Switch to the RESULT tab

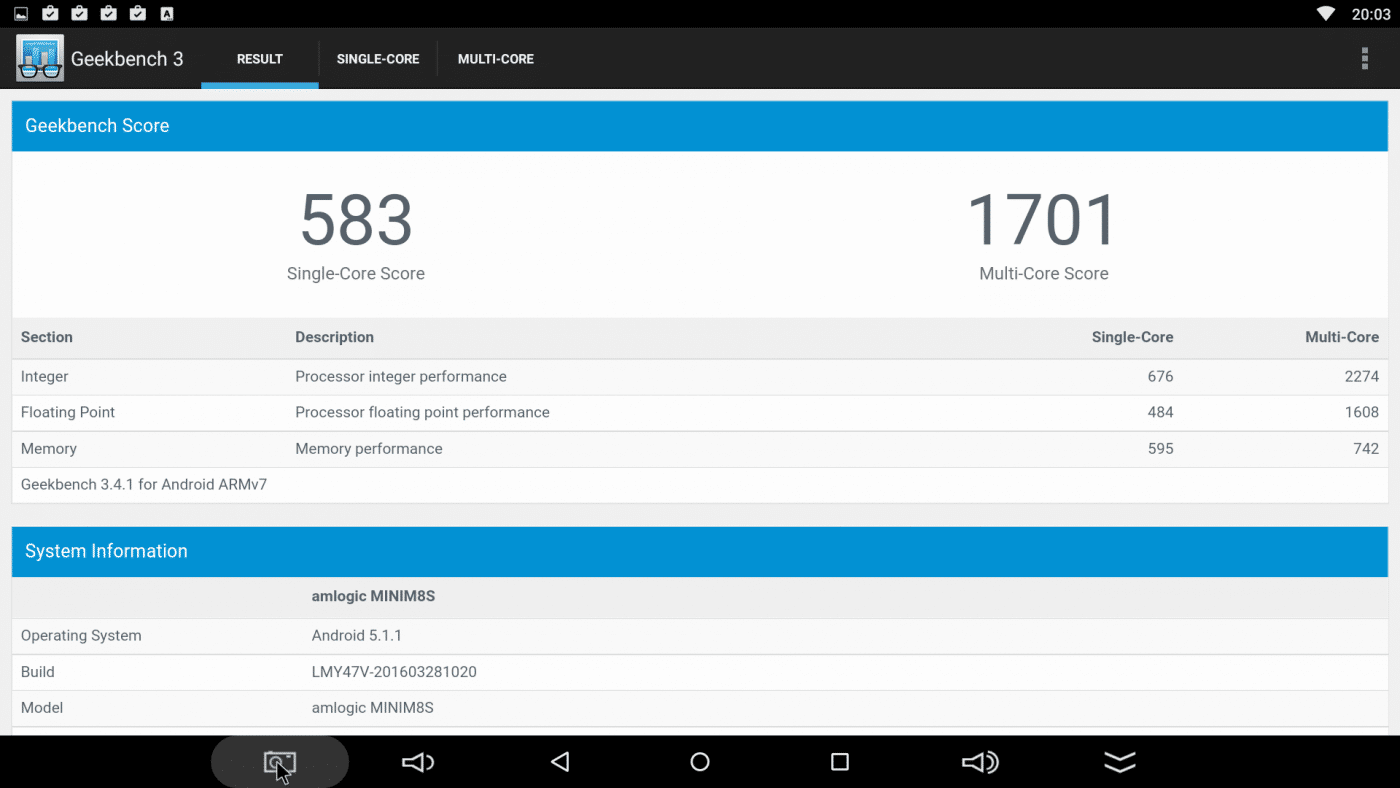[x=260, y=59]
